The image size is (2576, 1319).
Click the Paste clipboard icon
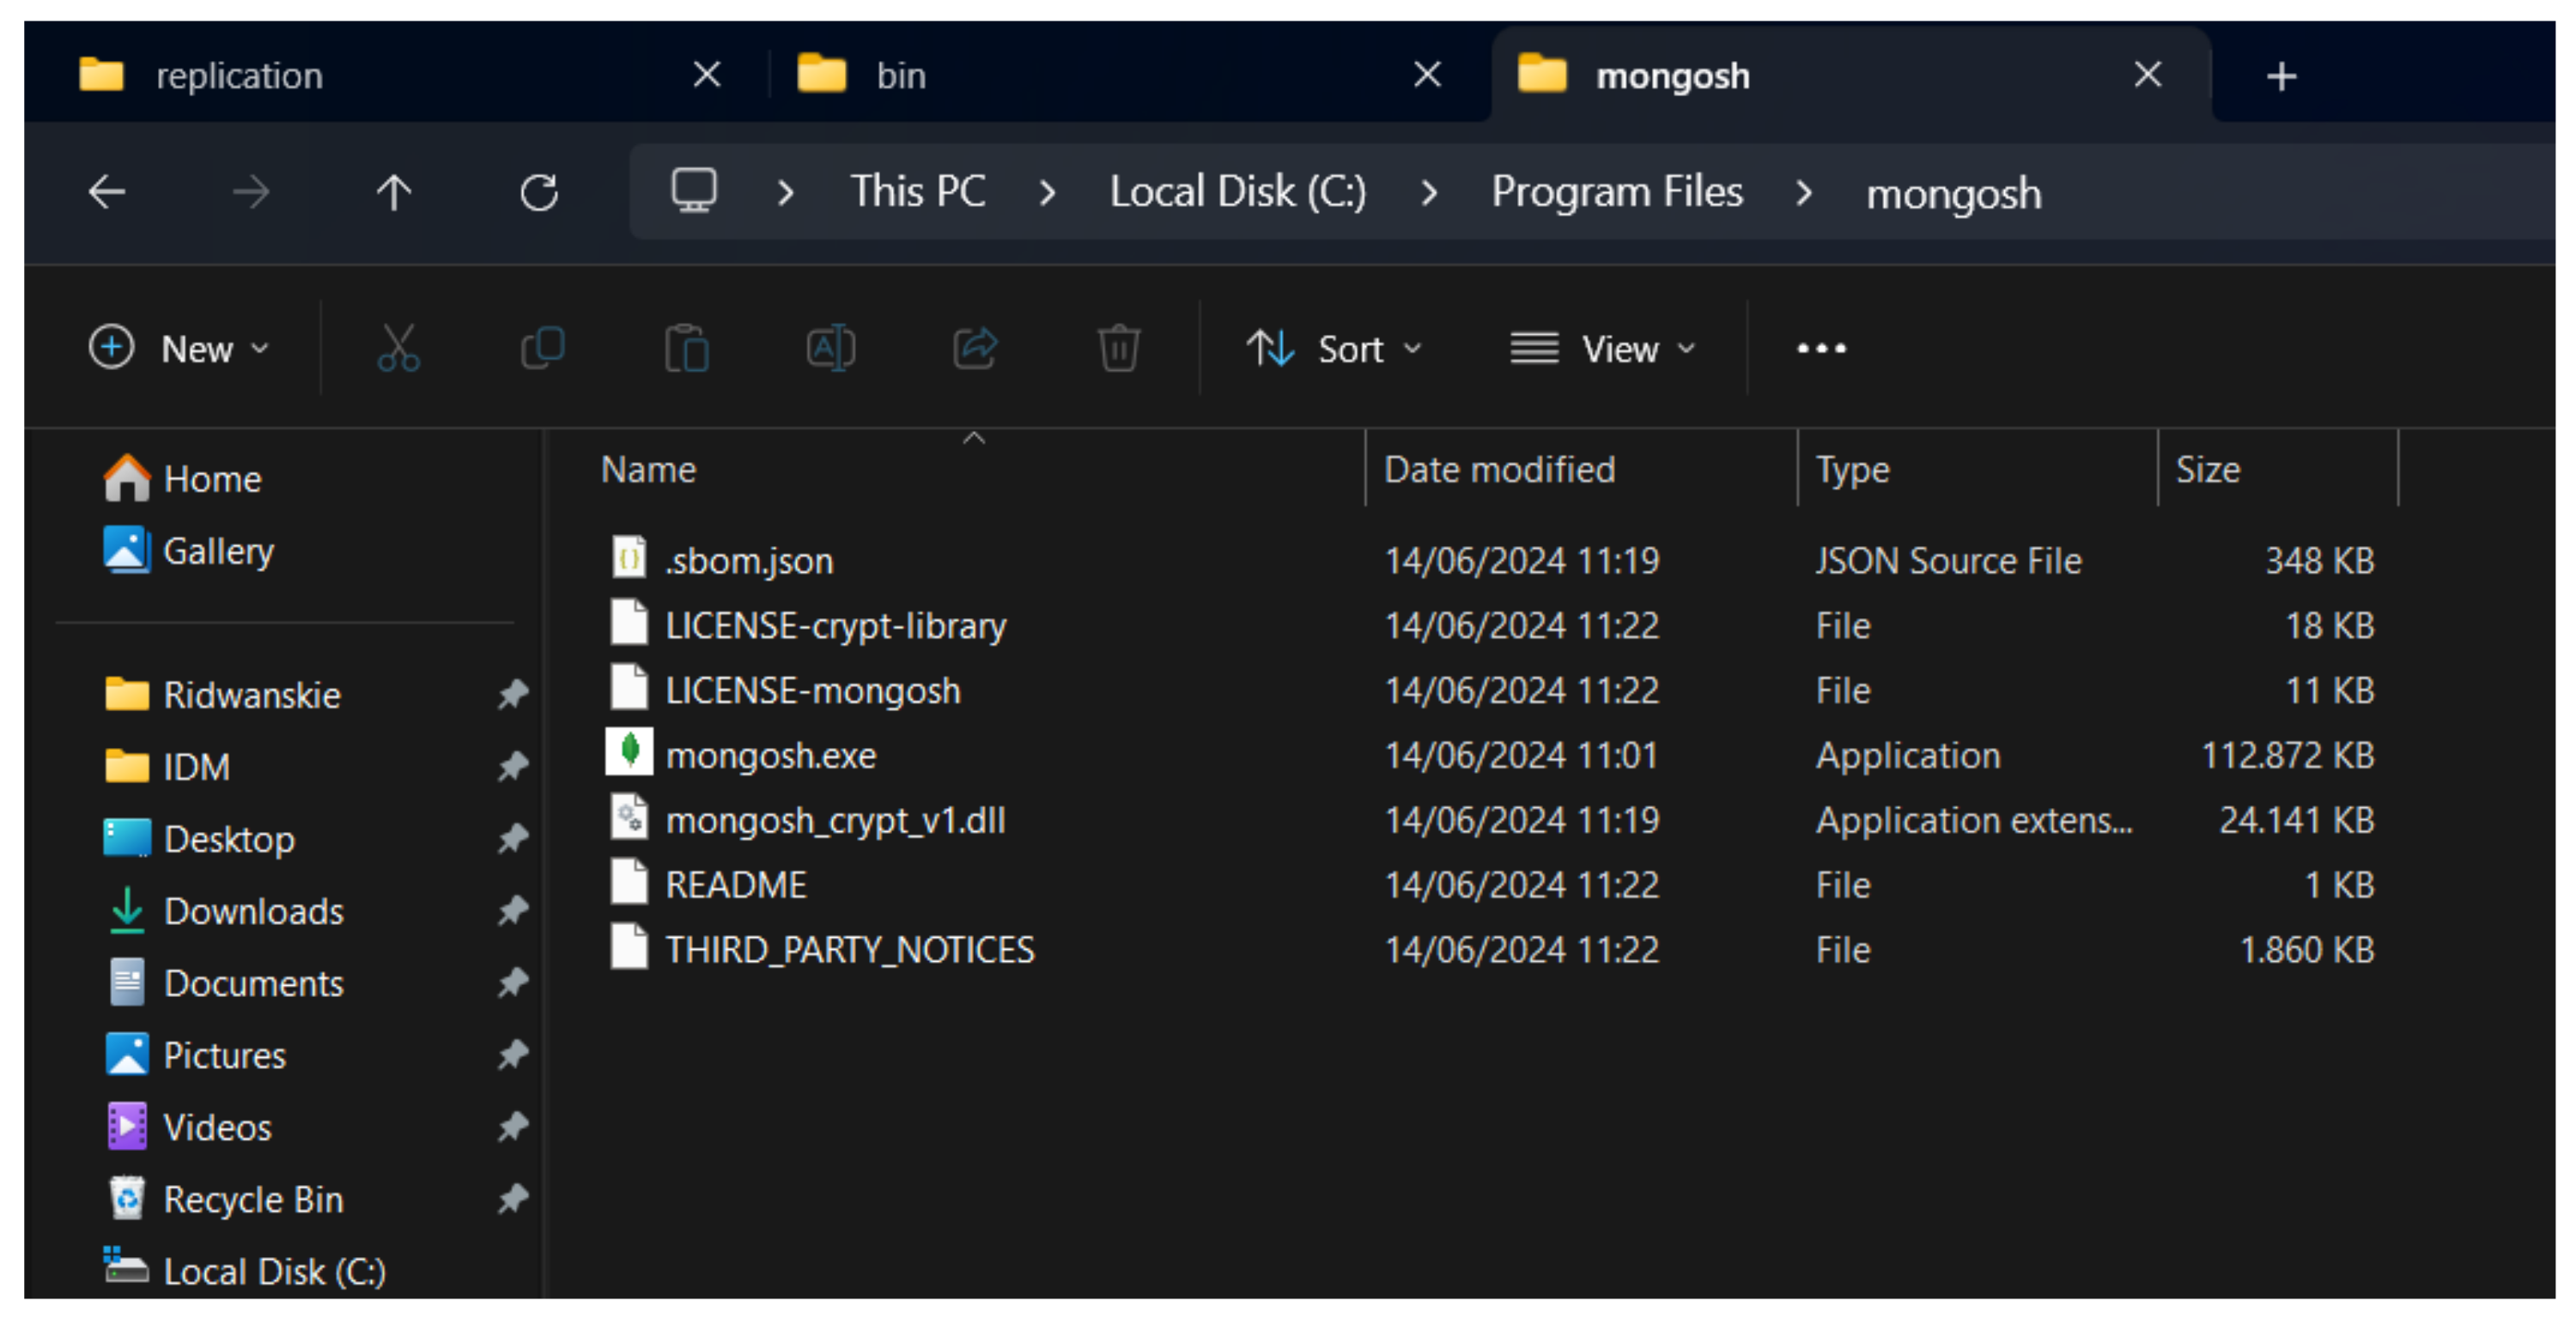(x=687, y=348)
